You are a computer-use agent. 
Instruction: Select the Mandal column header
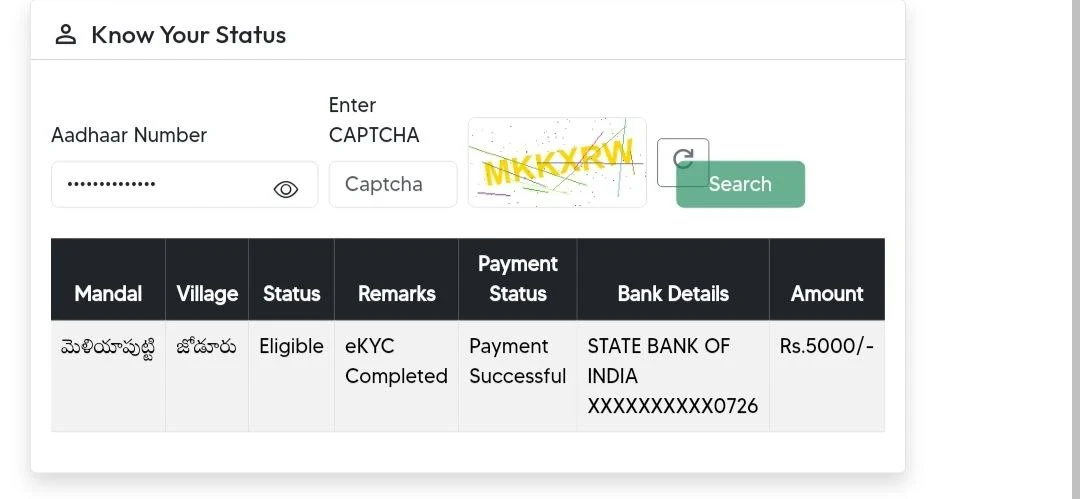click(108, 294)
